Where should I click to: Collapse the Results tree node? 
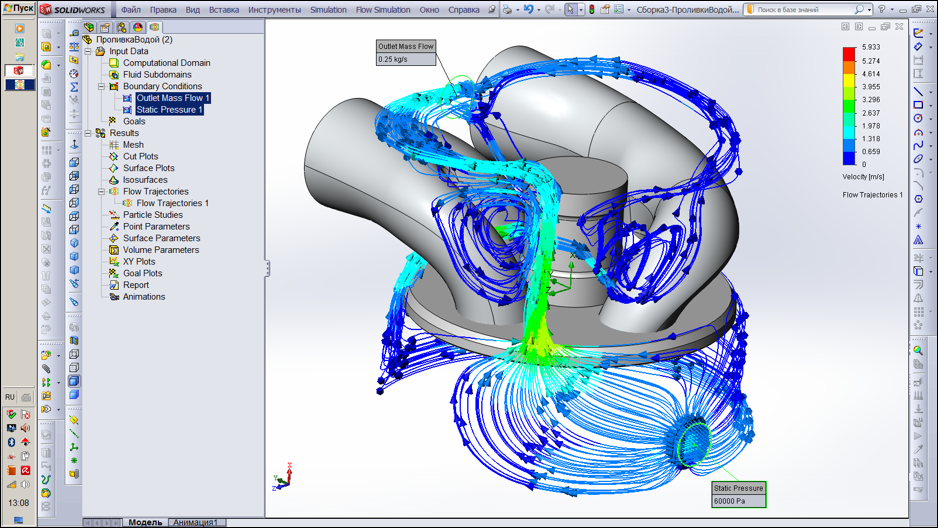[x=88, y=133]
